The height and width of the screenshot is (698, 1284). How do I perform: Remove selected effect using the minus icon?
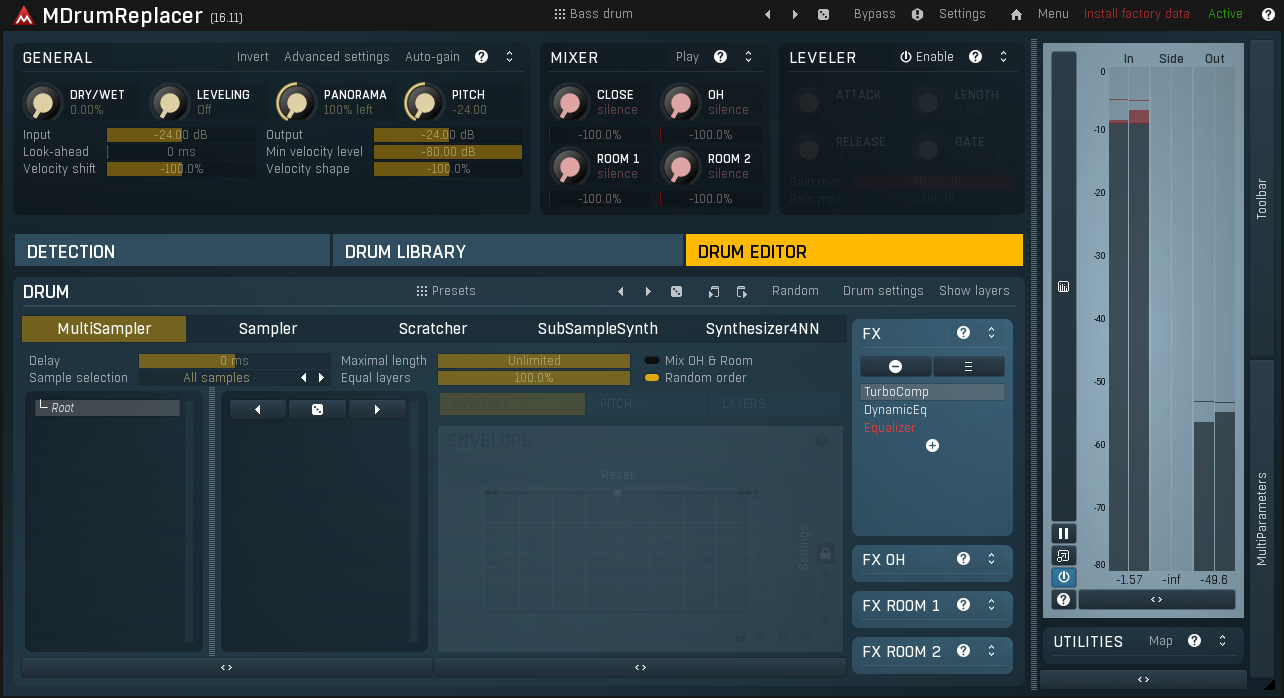coord(895,366)
